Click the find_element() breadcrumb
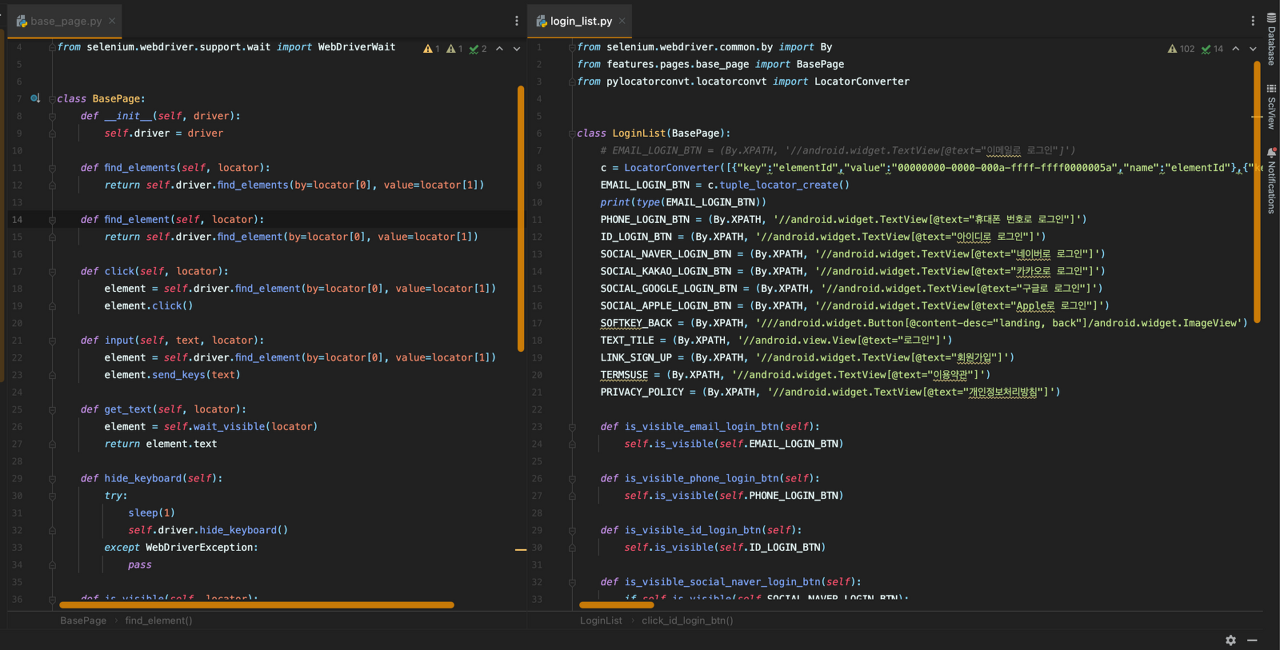The height and width of the screenshot is (650, 1280). click(159, 621)
